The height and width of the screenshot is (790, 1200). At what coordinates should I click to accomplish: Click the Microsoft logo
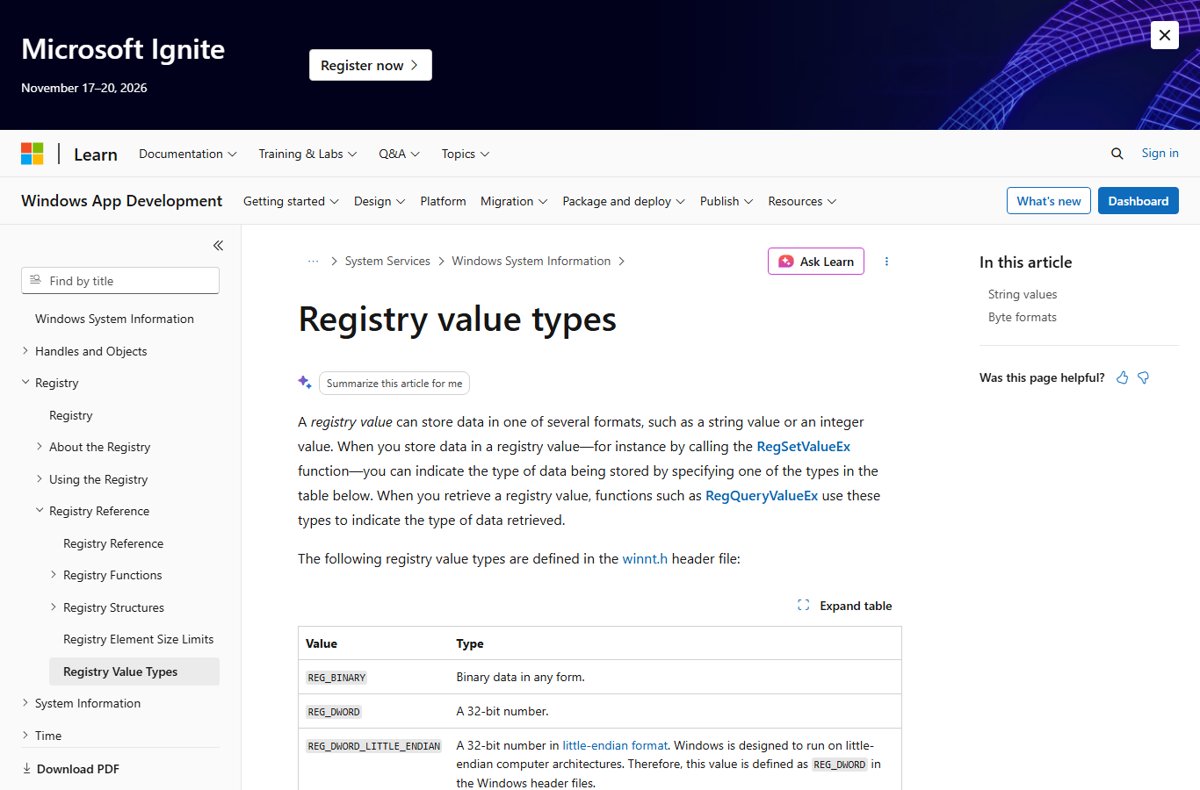pos(32,154)
